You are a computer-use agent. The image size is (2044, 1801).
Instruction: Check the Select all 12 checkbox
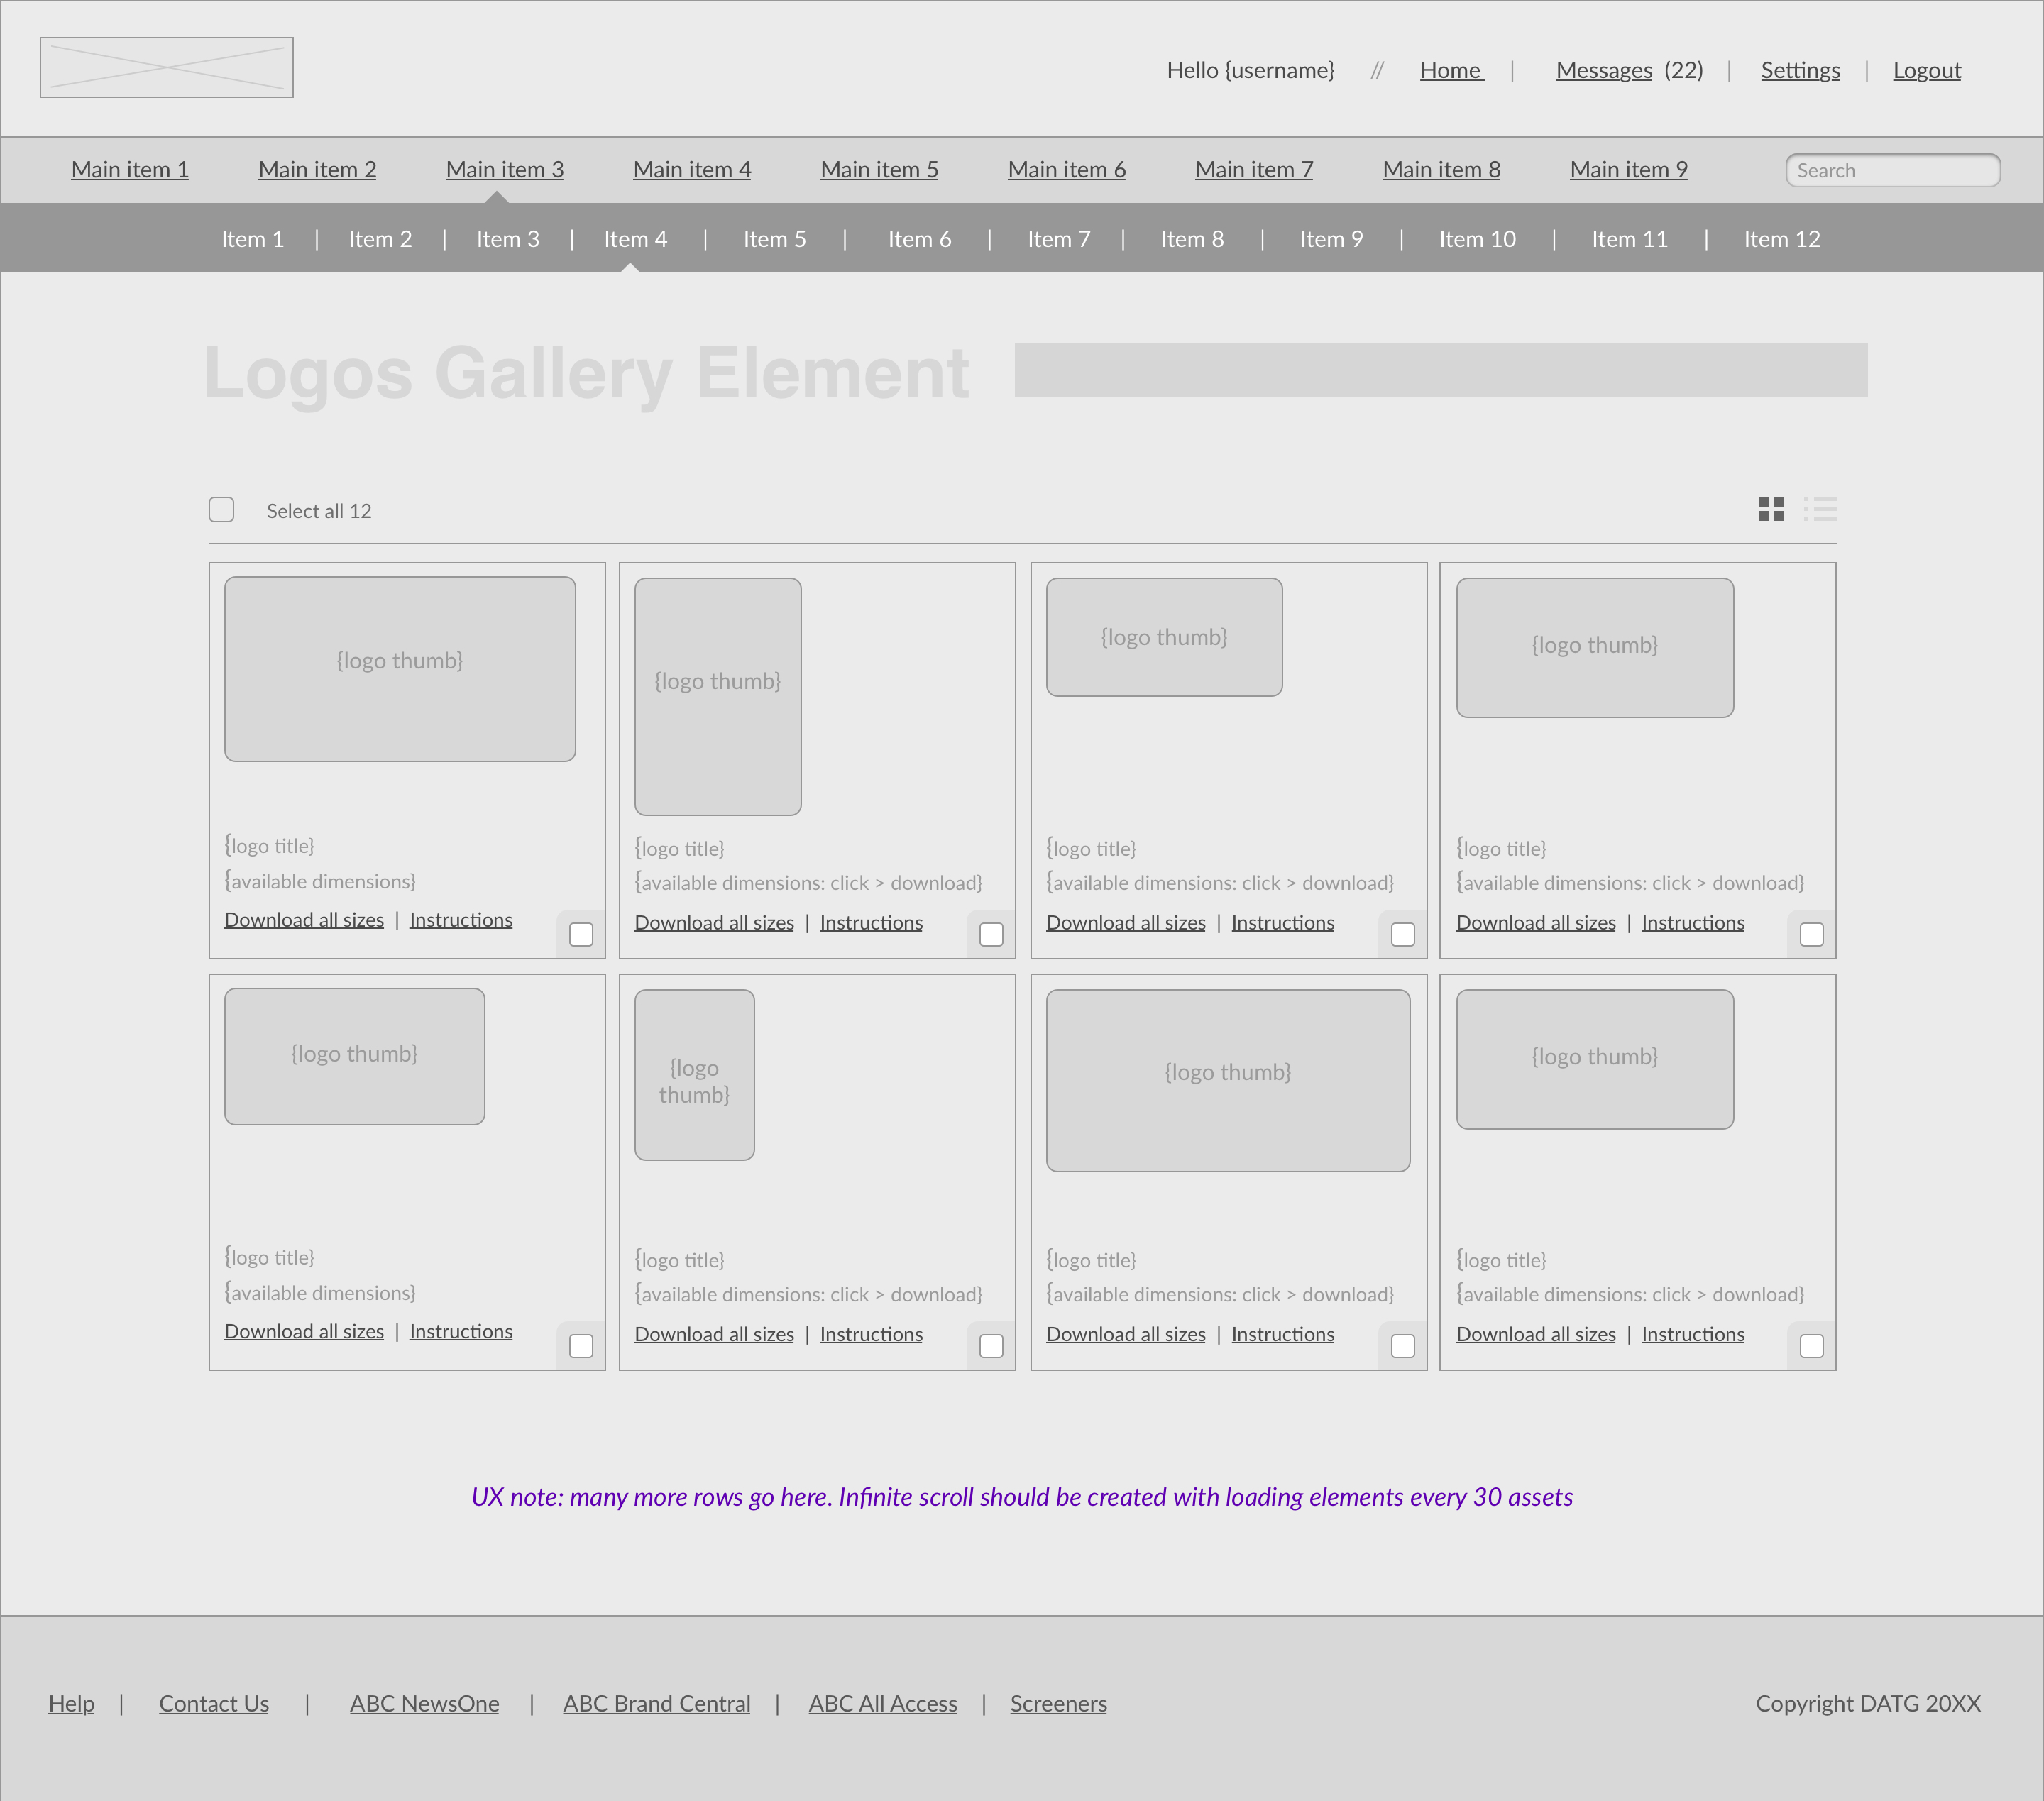pyautogui.click(x=221, y=510)
